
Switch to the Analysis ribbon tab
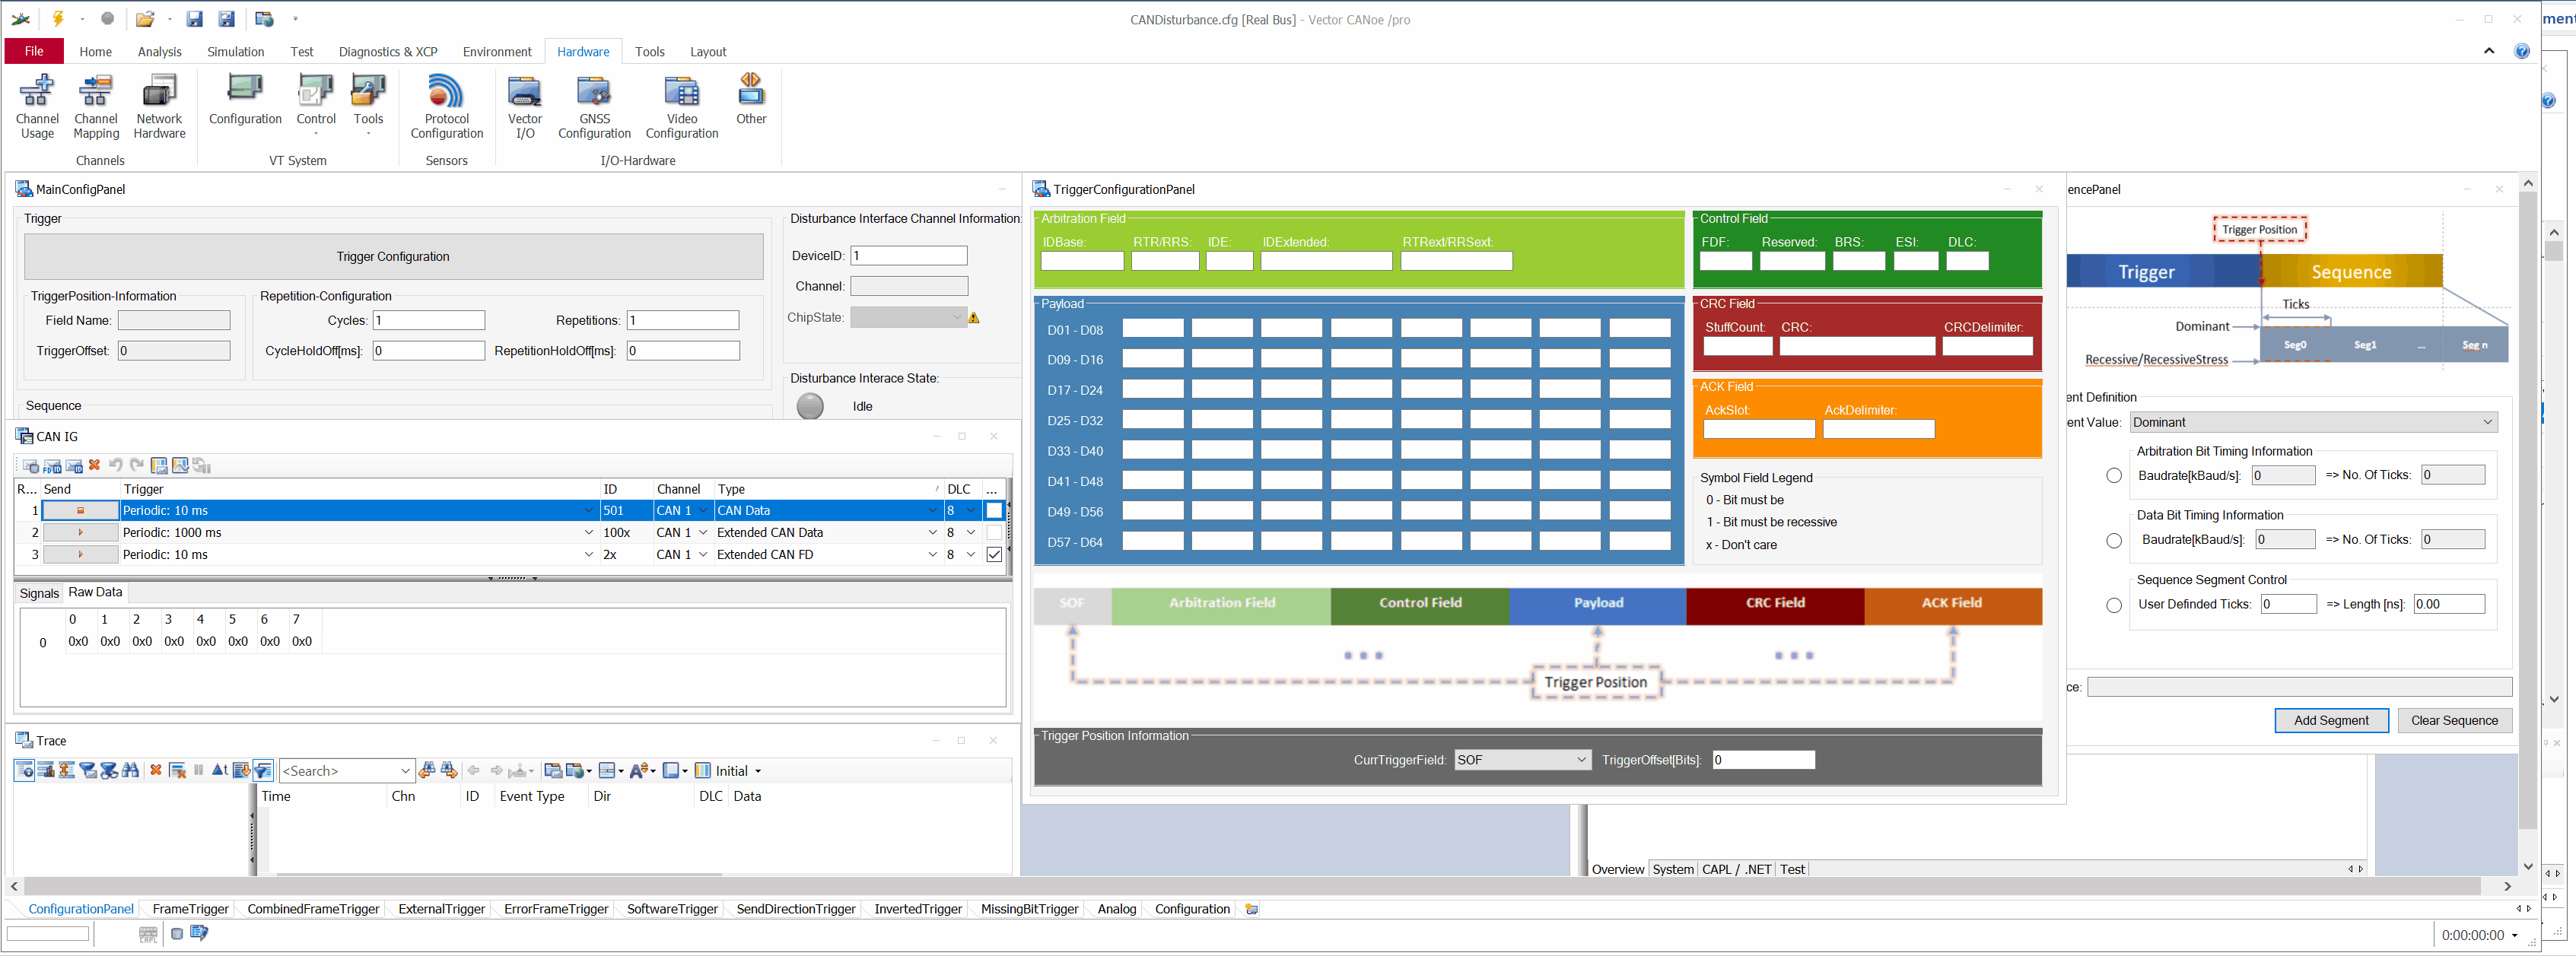tap(159, 52)
